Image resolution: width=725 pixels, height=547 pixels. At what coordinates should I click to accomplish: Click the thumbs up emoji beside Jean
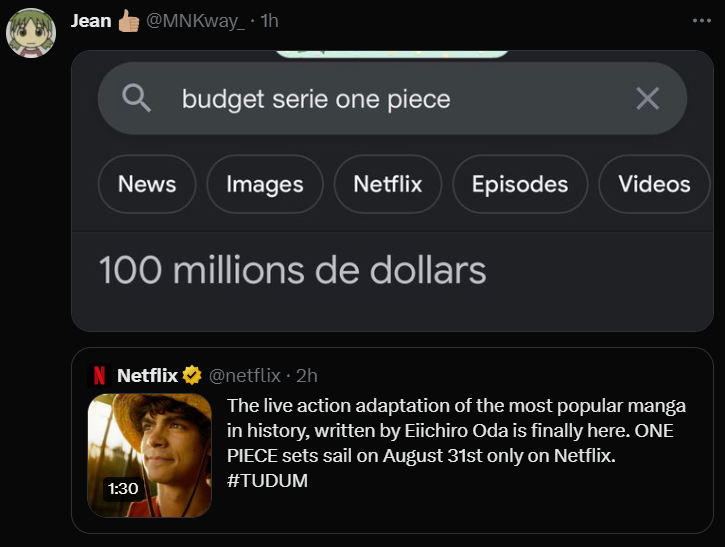coord(130,21)
